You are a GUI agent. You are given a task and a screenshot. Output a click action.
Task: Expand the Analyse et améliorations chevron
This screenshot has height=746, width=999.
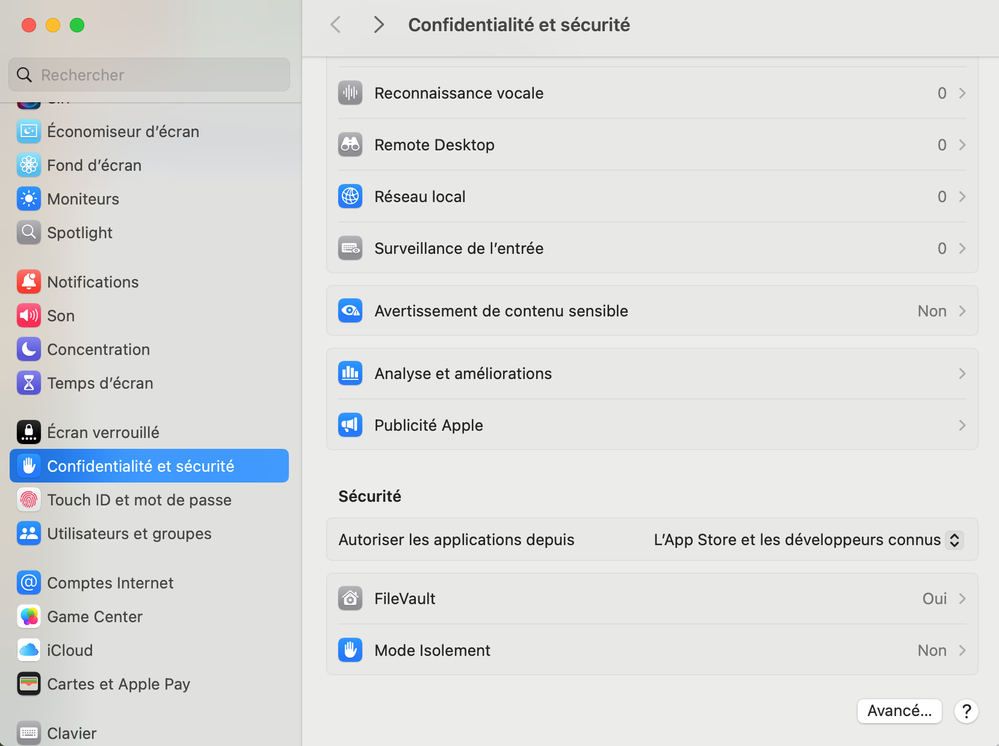[x=962, y=373]
